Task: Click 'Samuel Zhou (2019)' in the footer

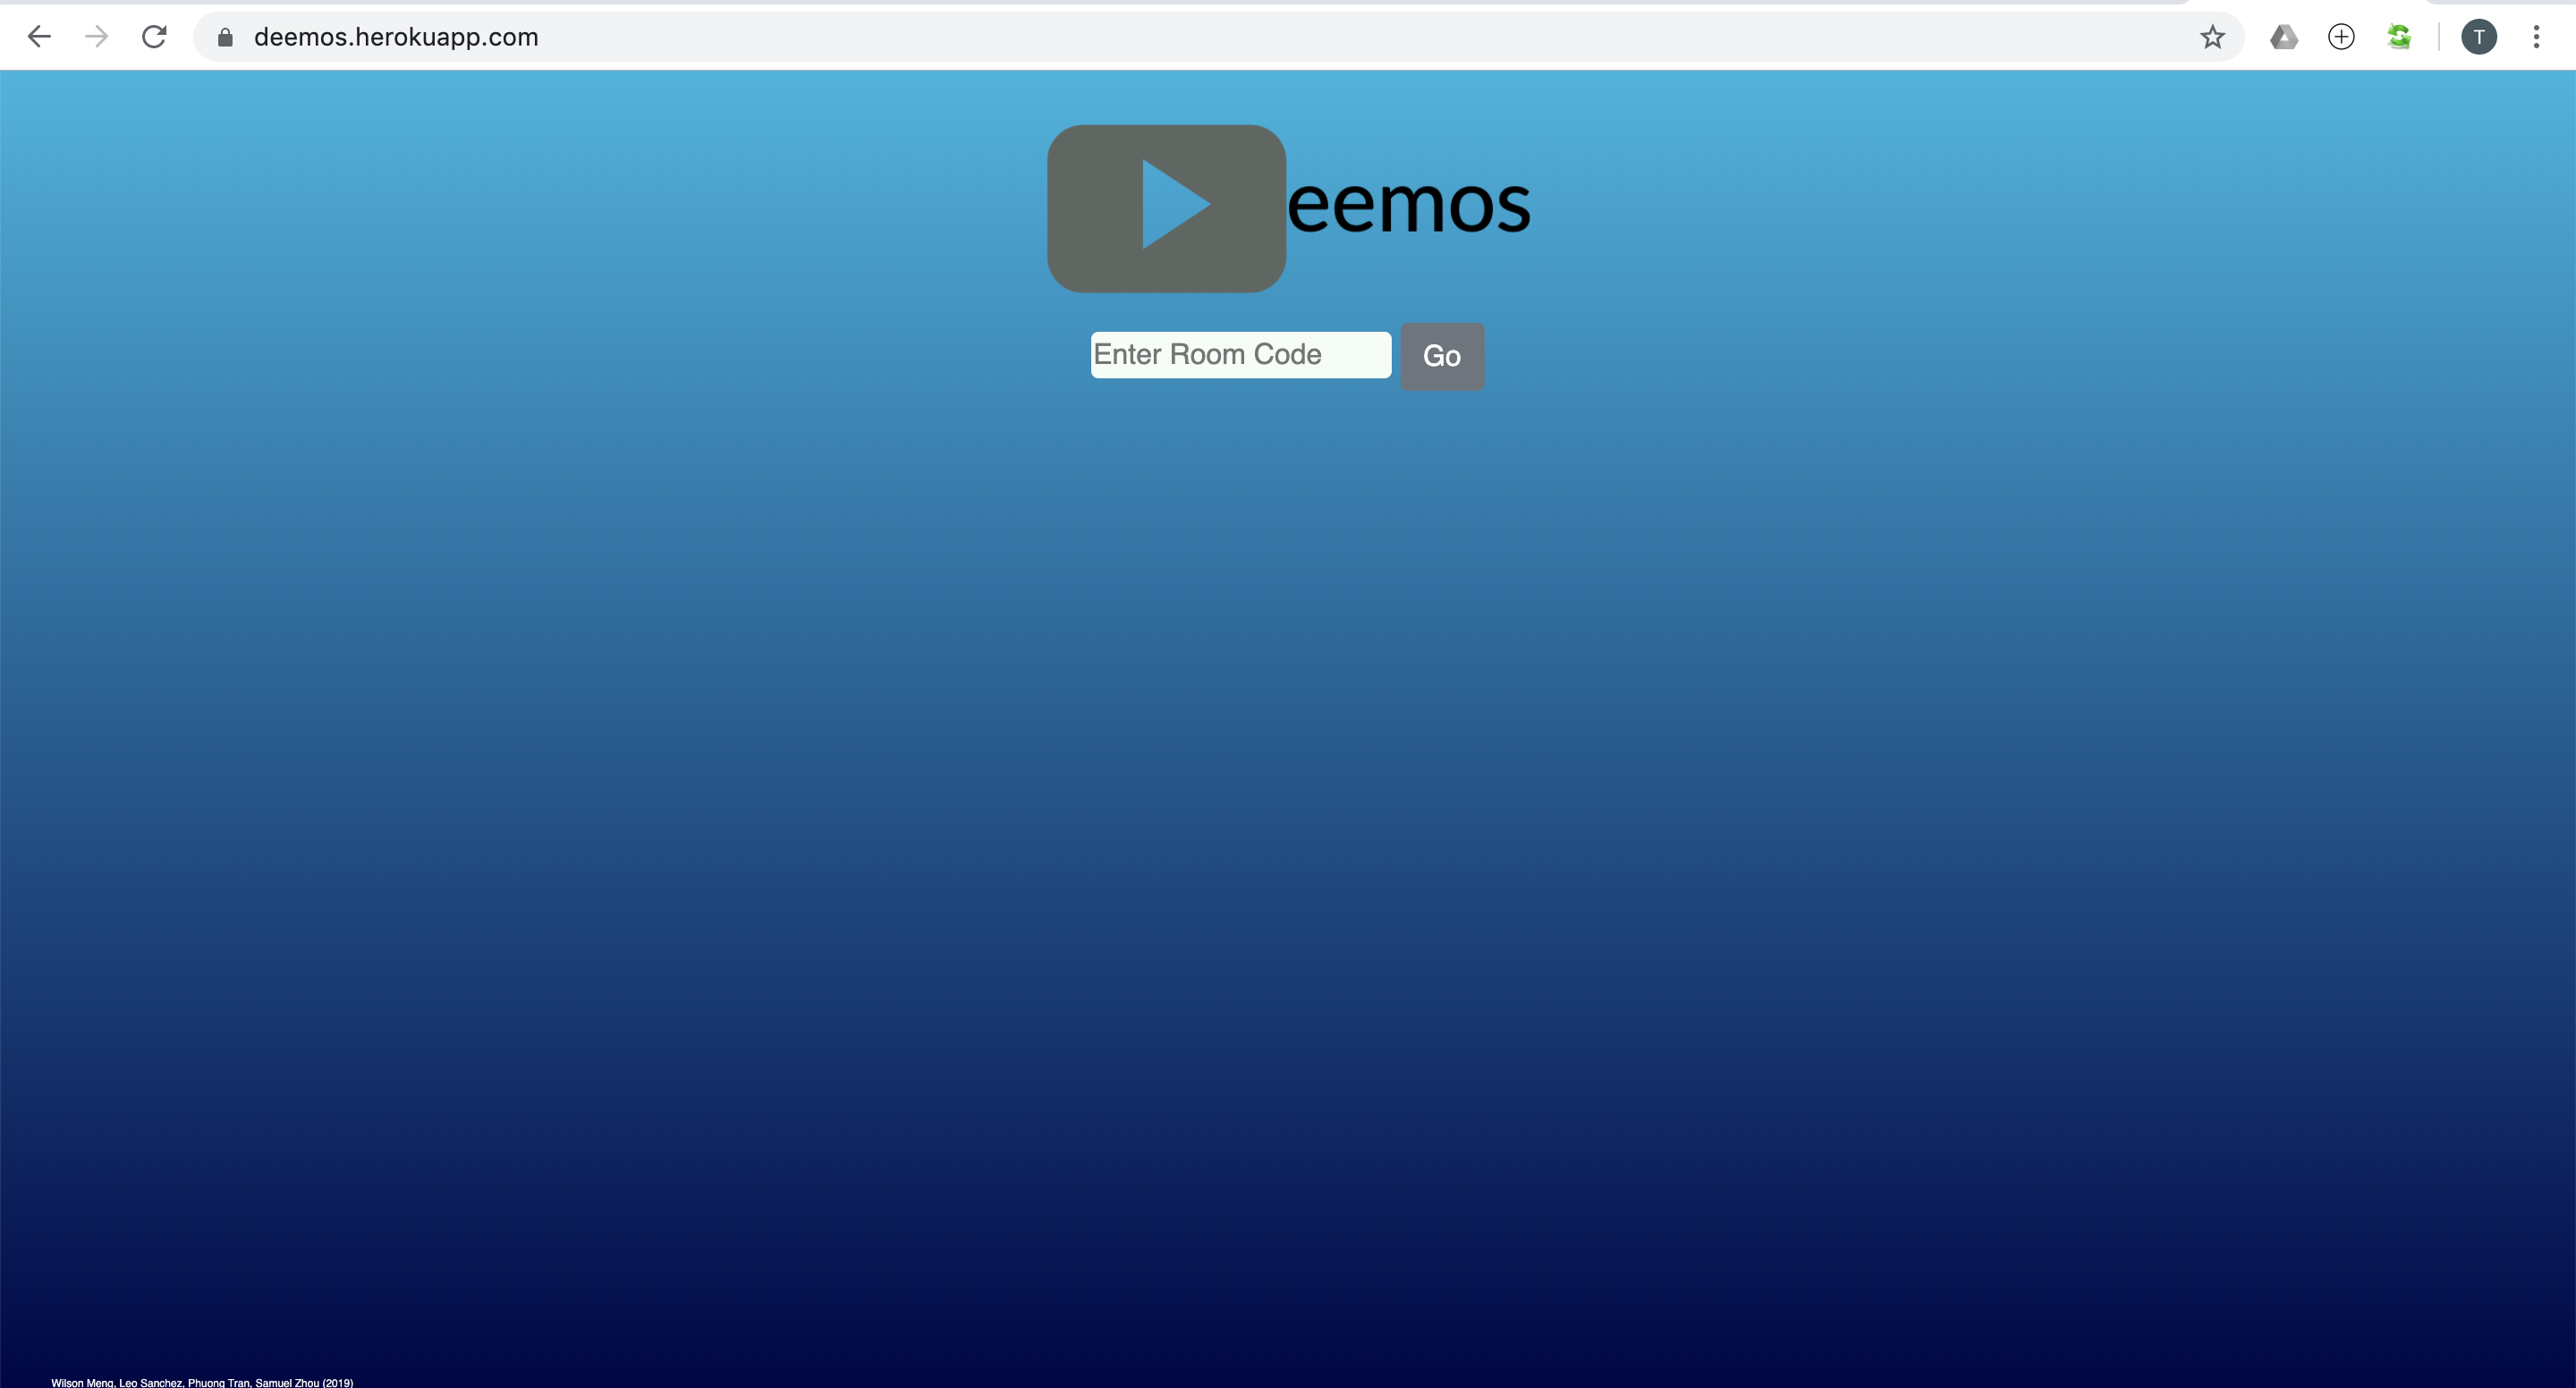Action: [304, 1382]
